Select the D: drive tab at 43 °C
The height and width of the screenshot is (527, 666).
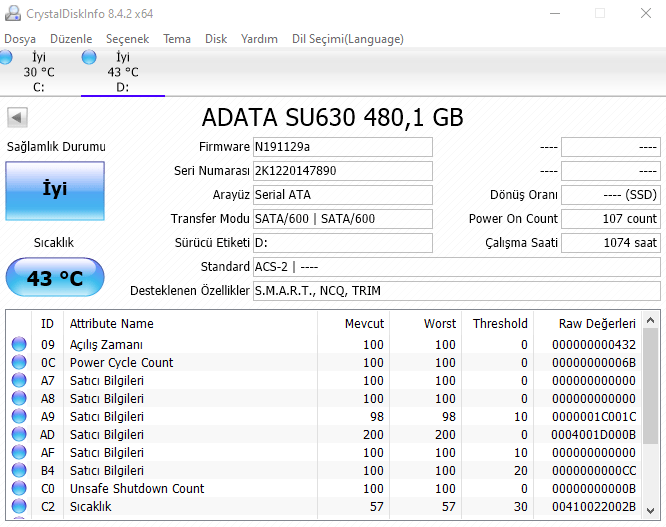point(122,72)
